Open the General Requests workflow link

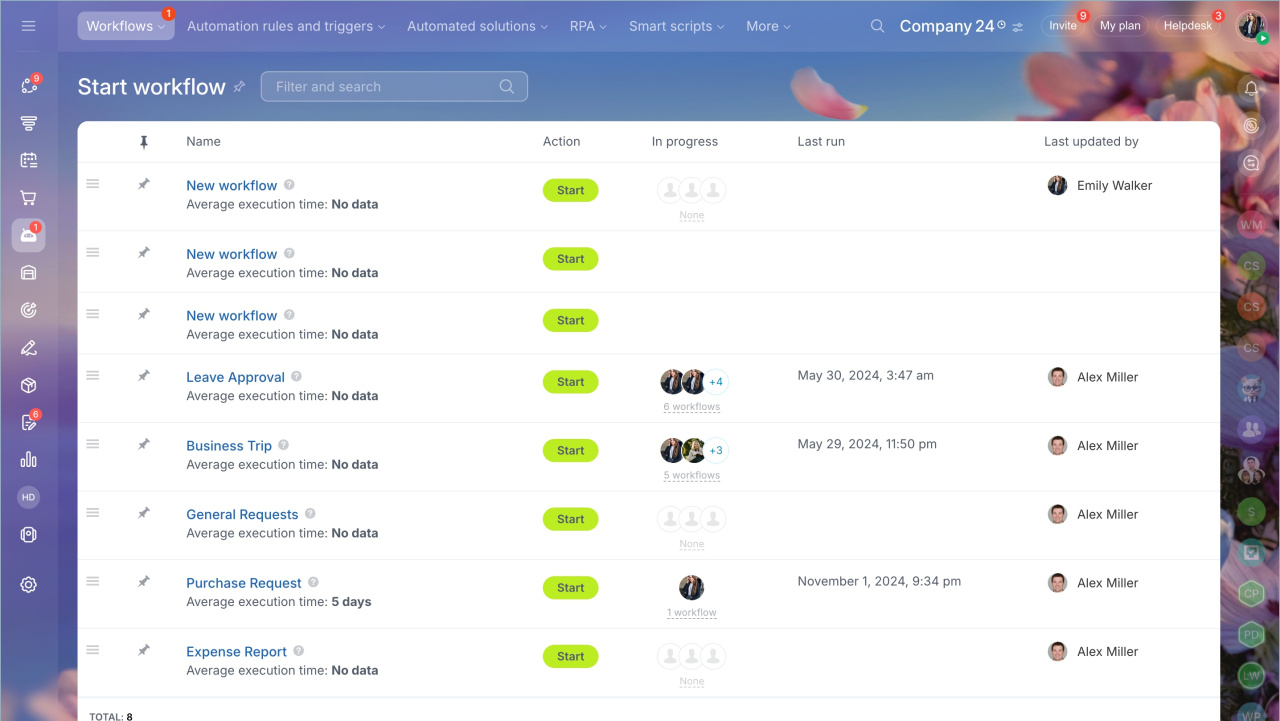tap(242, 514)
